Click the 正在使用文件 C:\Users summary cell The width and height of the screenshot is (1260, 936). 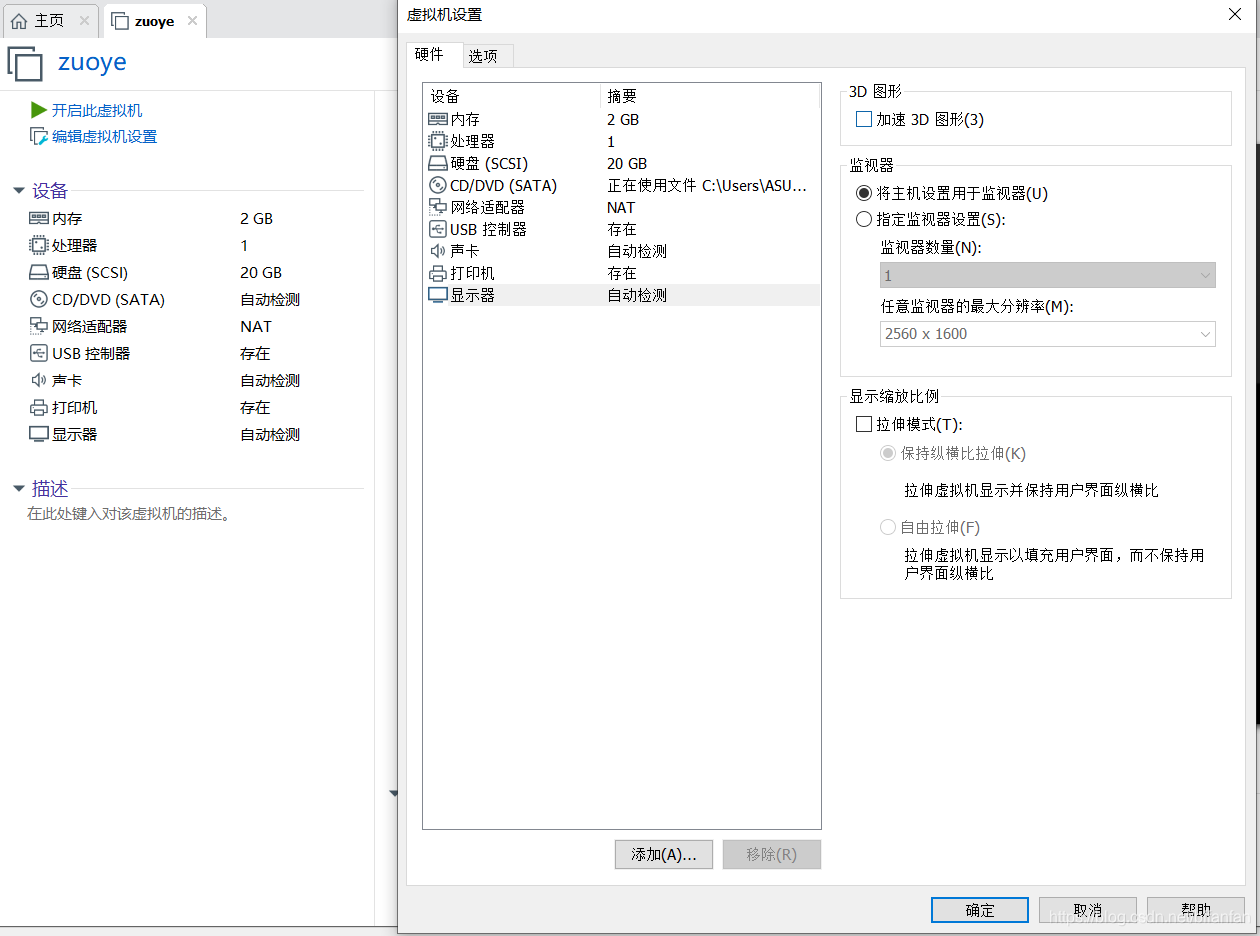click(x=706, y=185)
